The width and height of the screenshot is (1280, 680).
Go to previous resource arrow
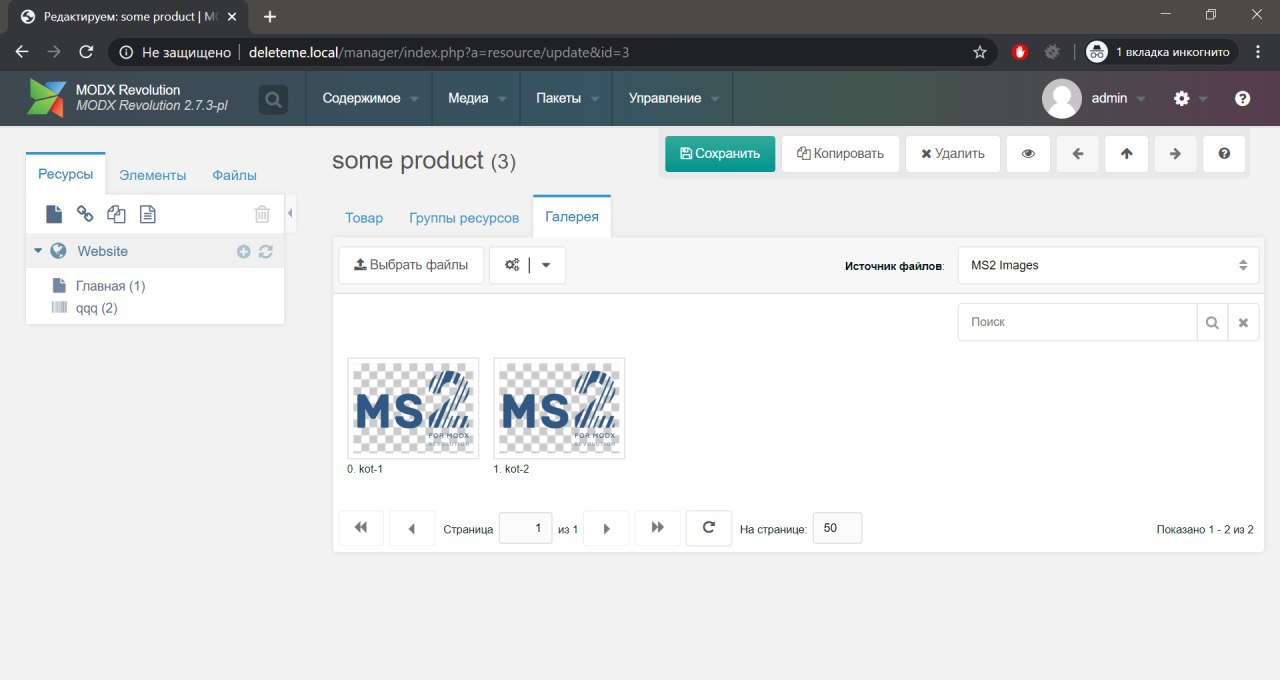pyautogui.click(x=1078, y=154)
